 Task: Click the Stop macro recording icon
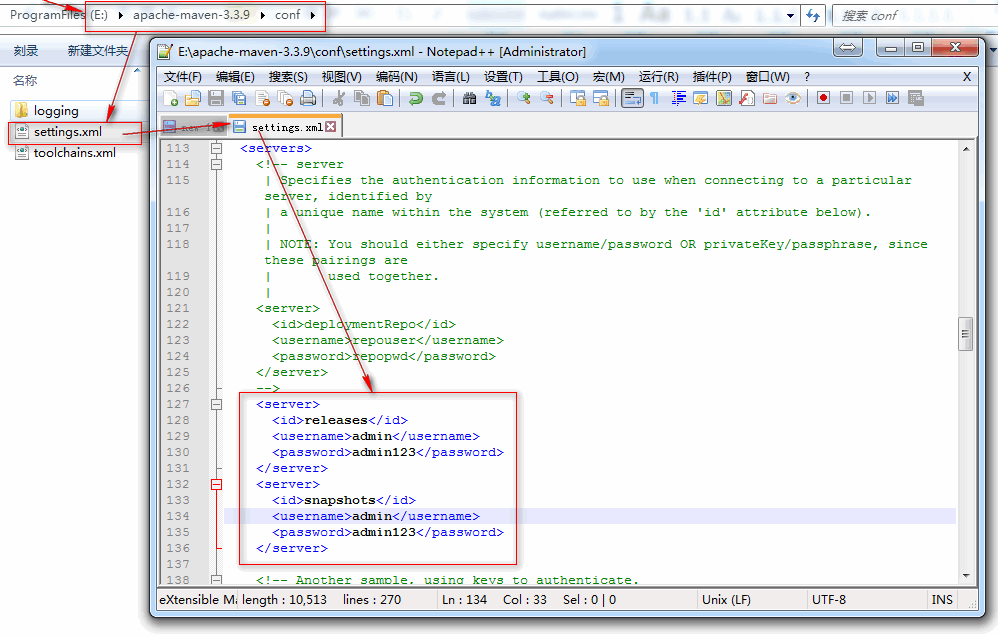pyautogui.click(x=846, y=98)
